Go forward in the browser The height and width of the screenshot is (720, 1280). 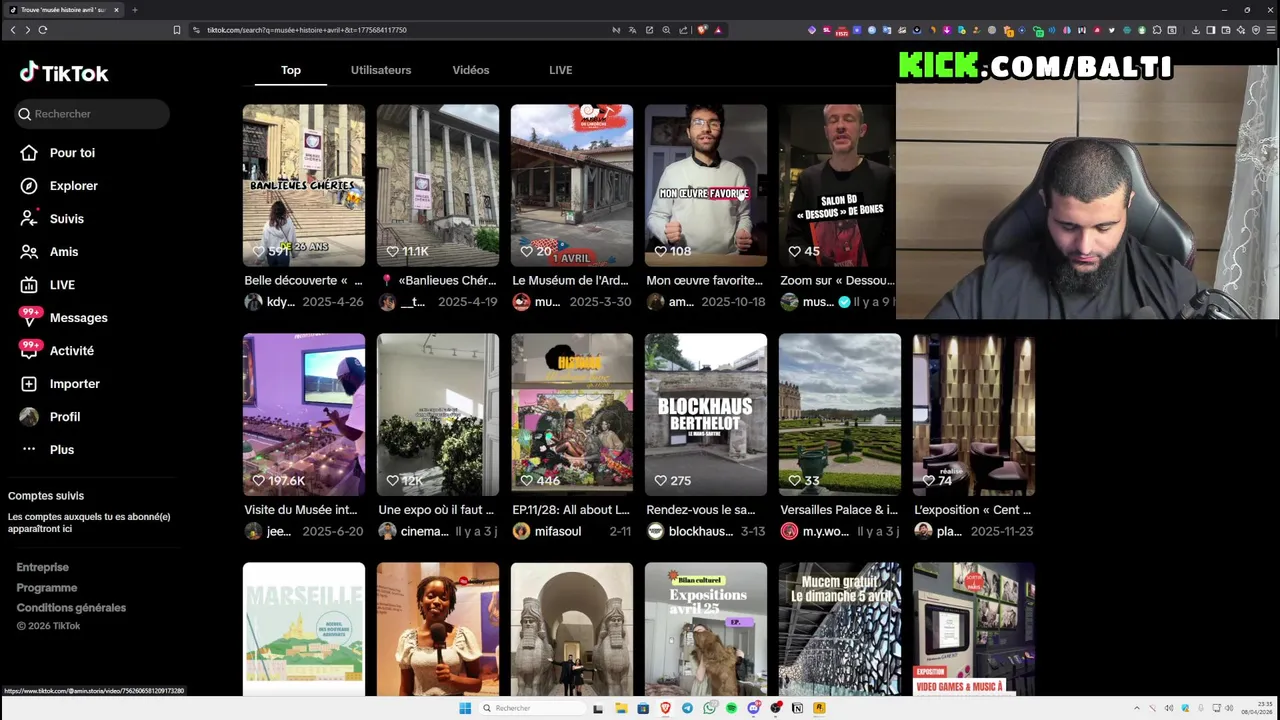pyautogui.click(x=27, y=30)
